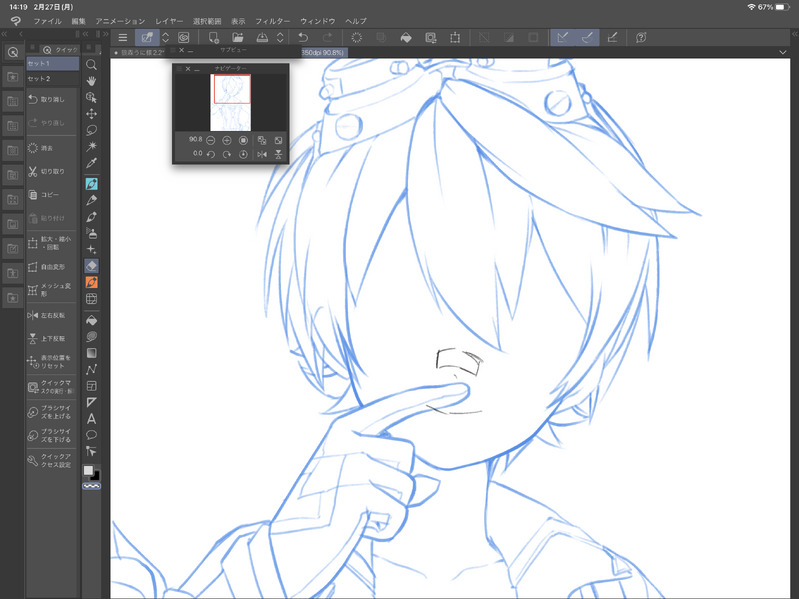
Task: Click the Scale/Rotate icon in command bar
Action: coord(455,38)
